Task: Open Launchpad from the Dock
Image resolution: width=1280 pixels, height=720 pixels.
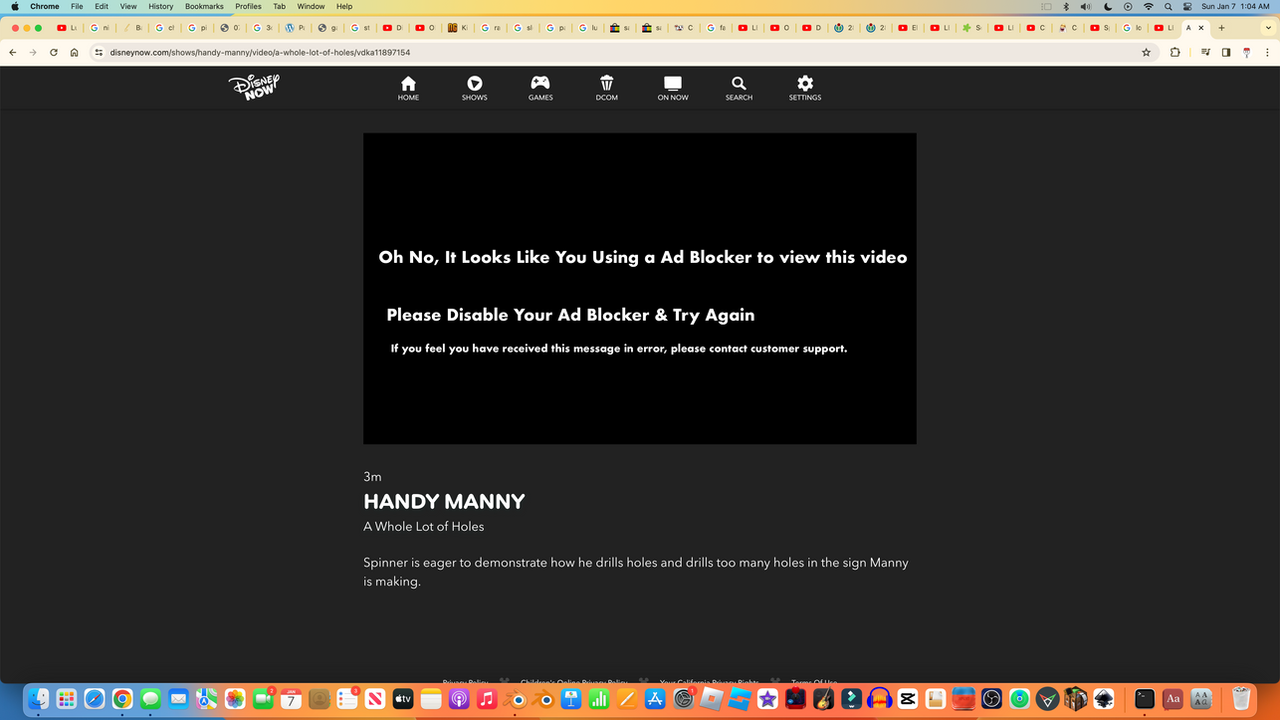Action: point(66,698)
